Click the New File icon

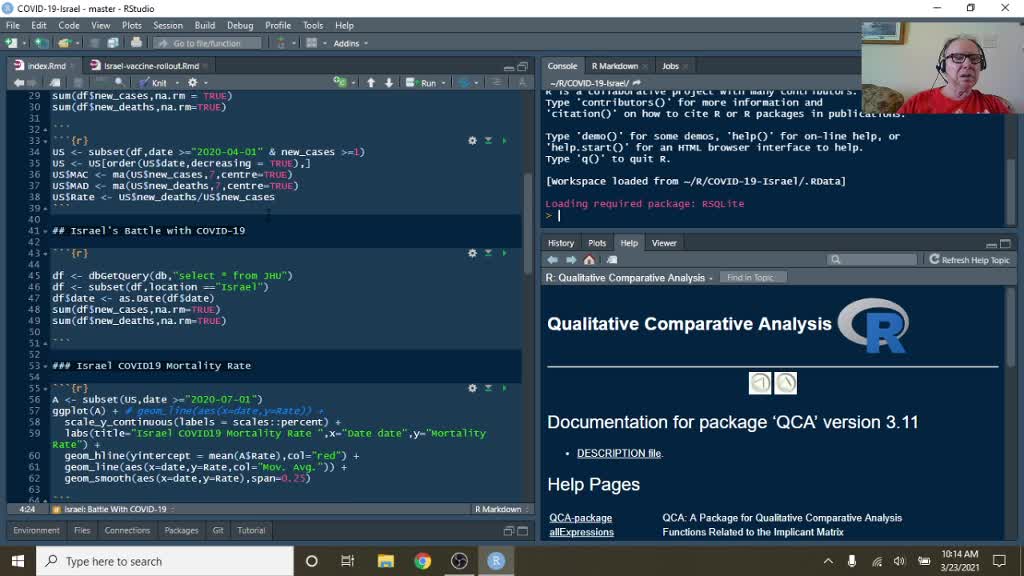(x=11, y=43)
